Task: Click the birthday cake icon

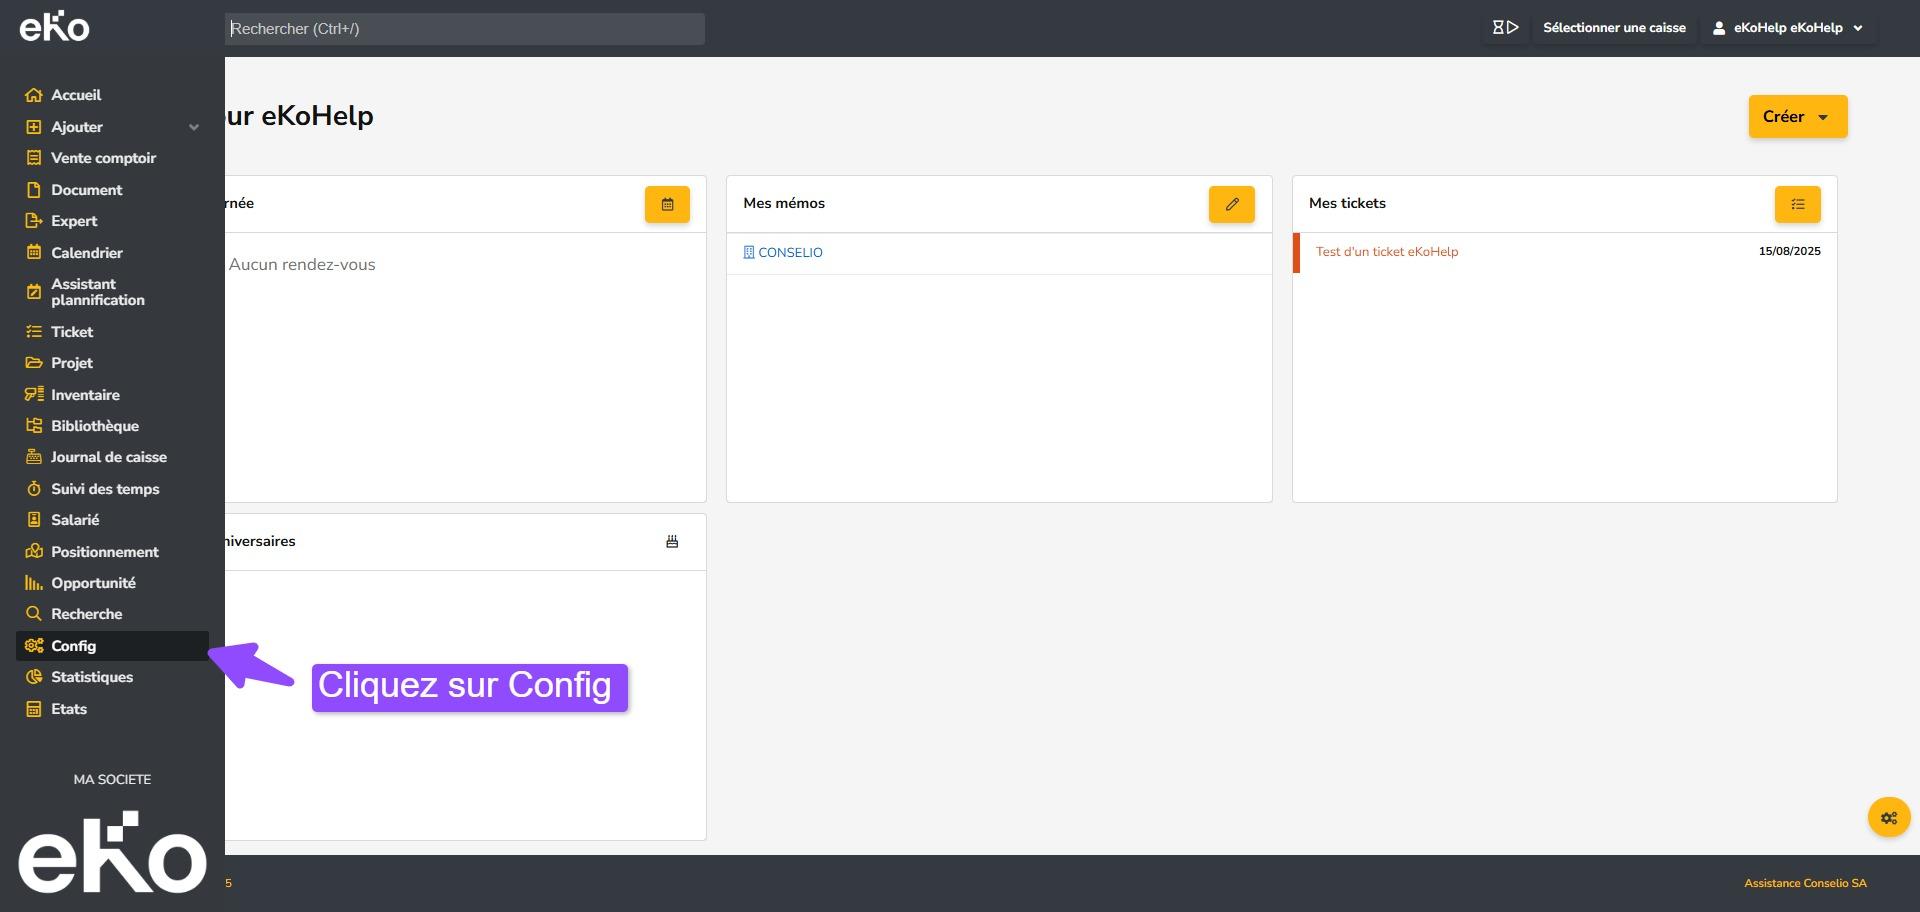Action: pos(672,541)
